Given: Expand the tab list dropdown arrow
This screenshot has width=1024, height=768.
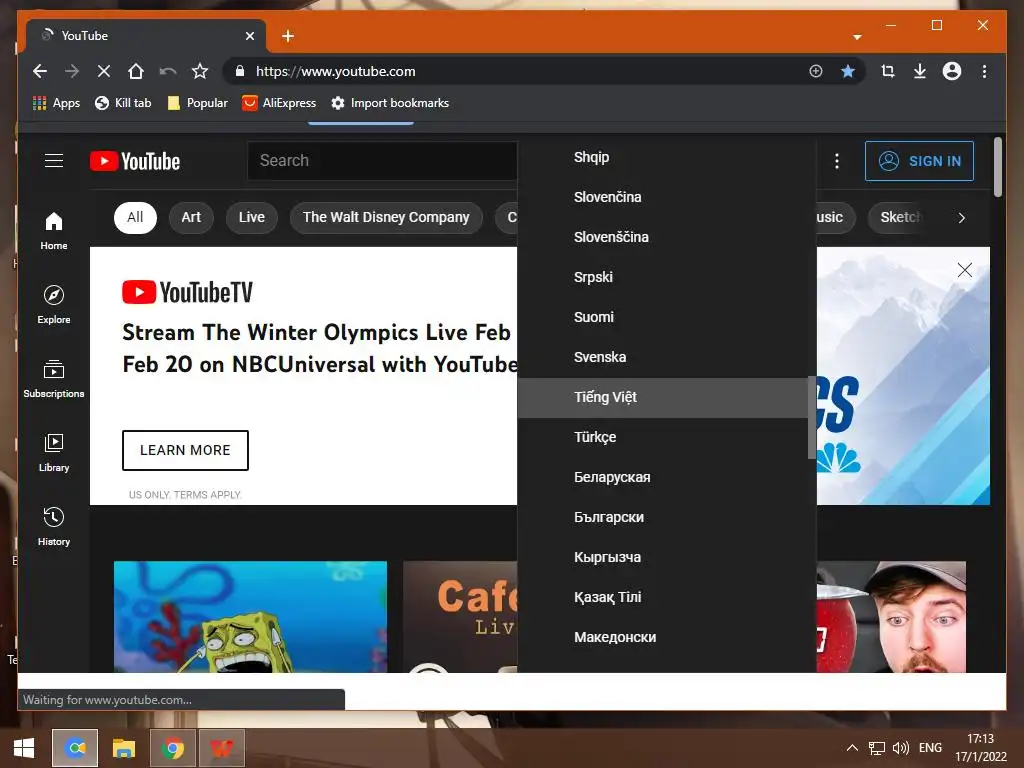Looking at the screenshot, I should (x=857, y=37).
